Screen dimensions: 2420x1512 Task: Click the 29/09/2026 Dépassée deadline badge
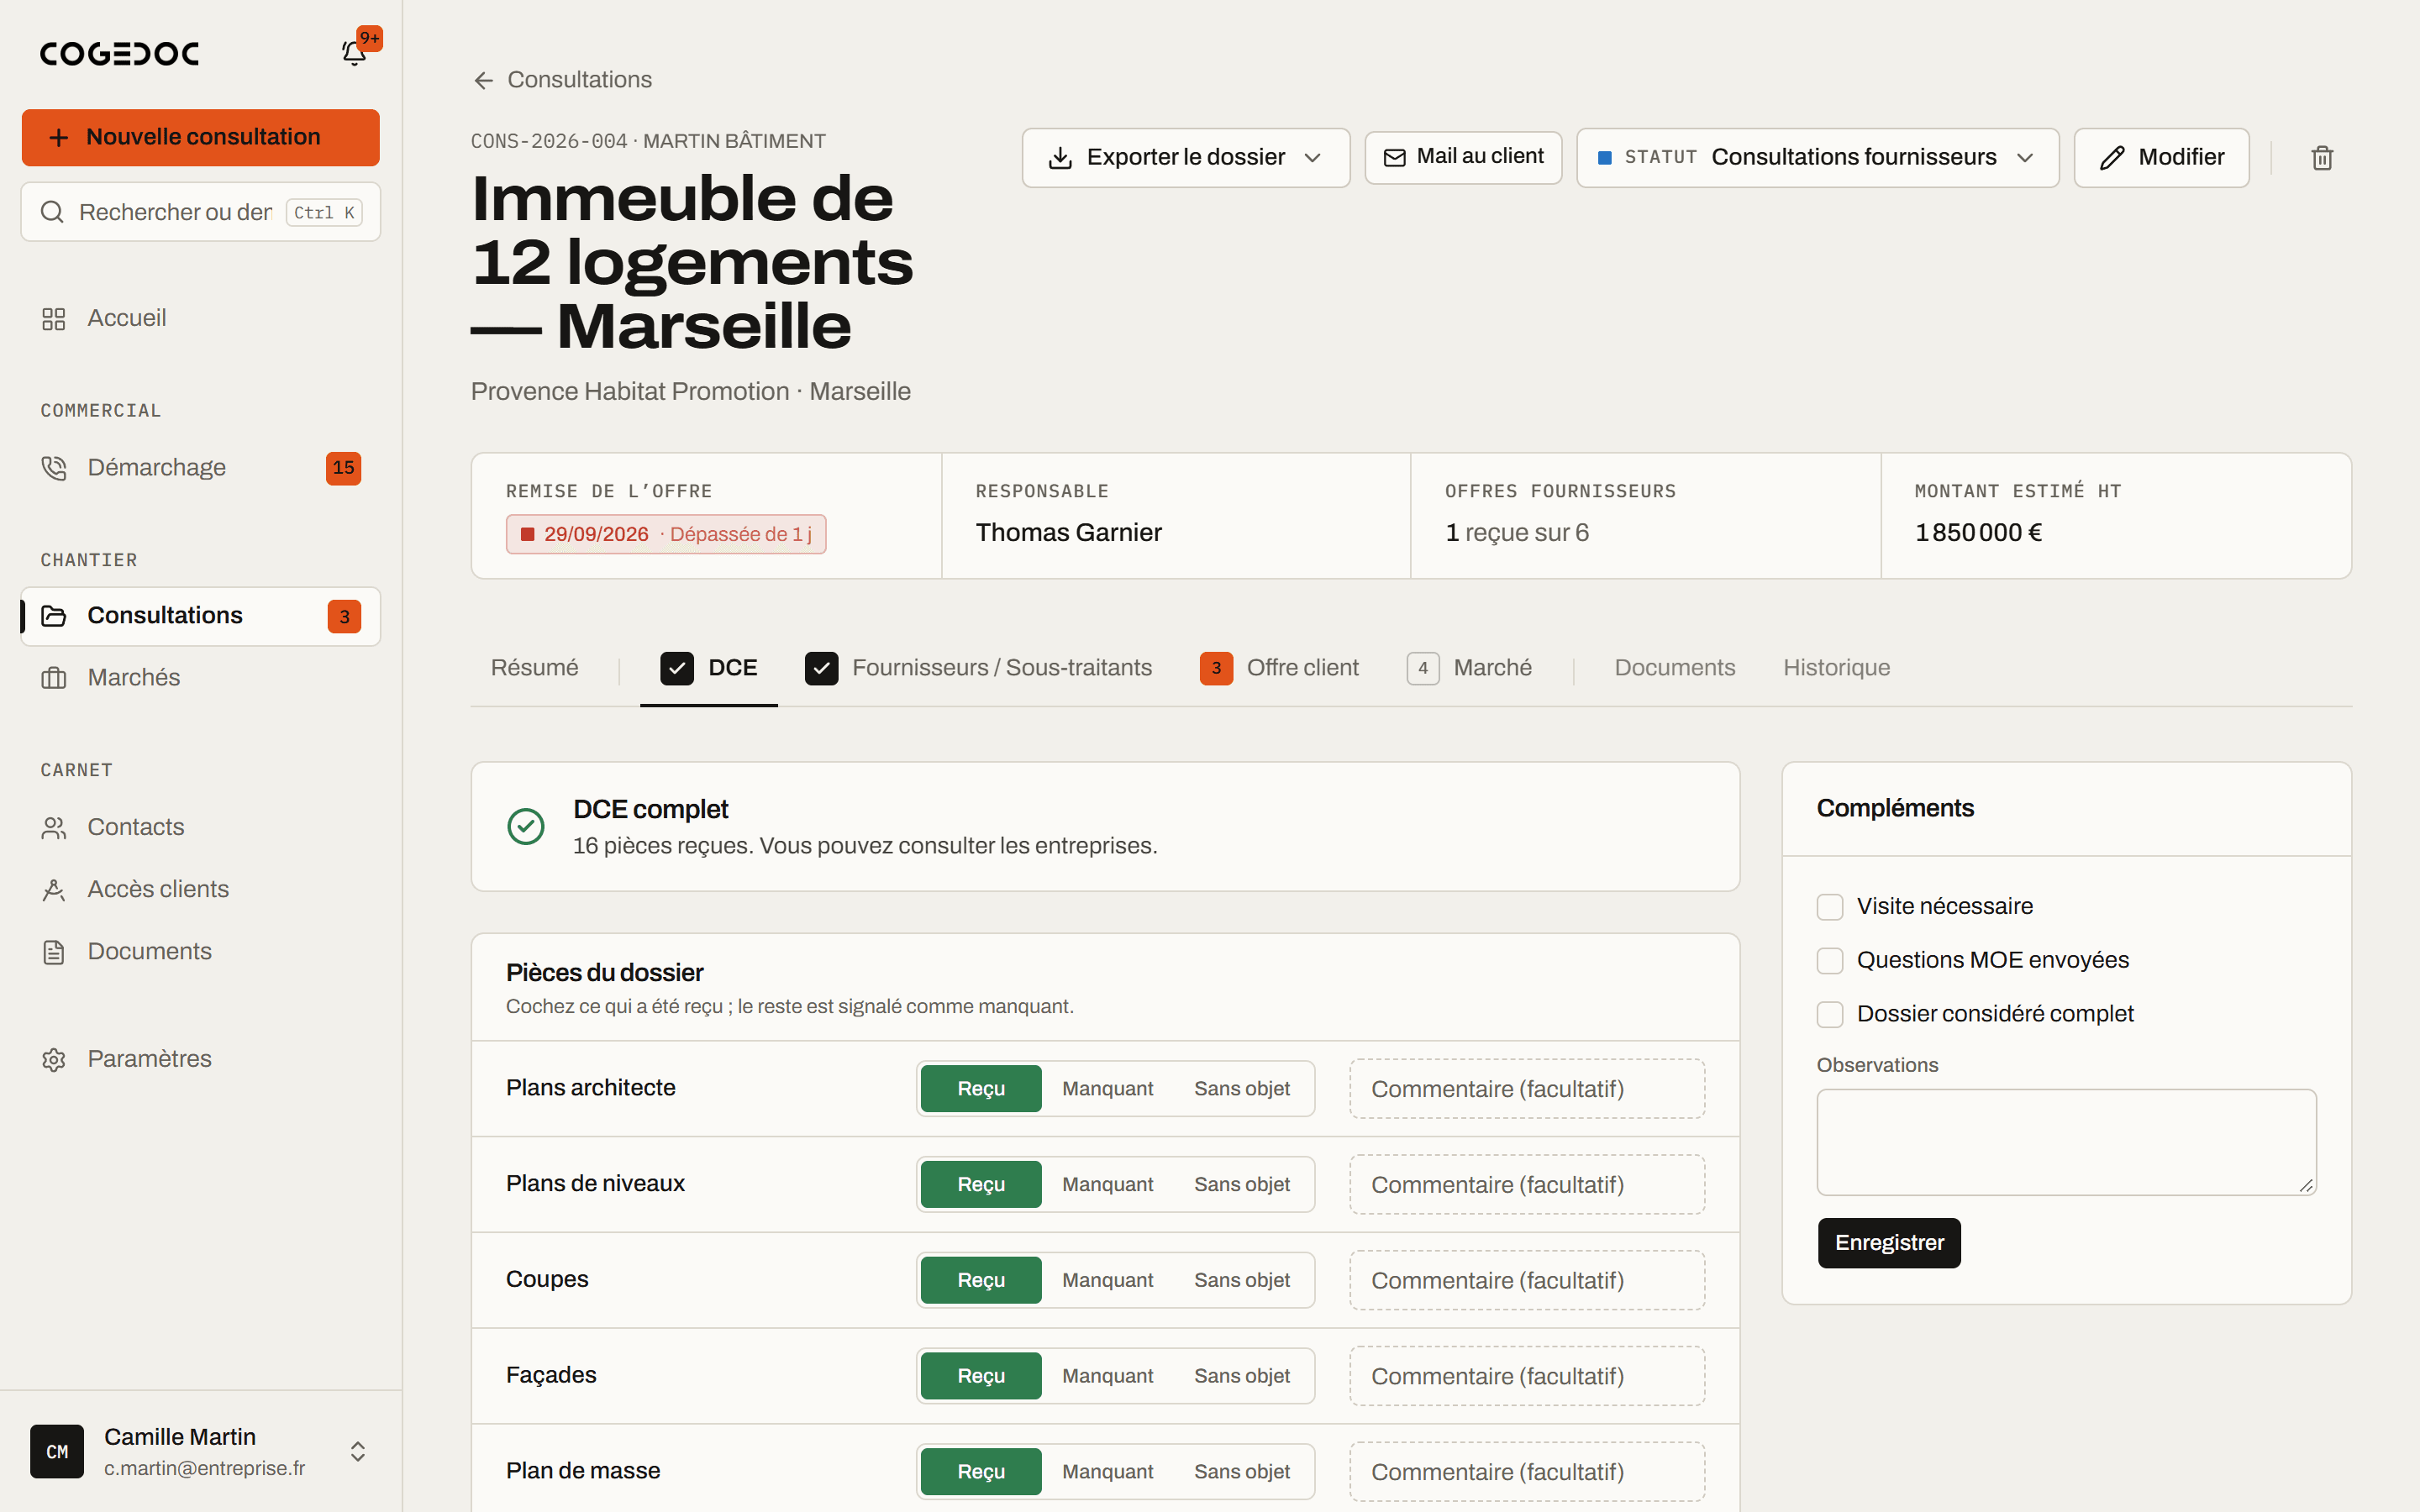(x=666, y=534)
